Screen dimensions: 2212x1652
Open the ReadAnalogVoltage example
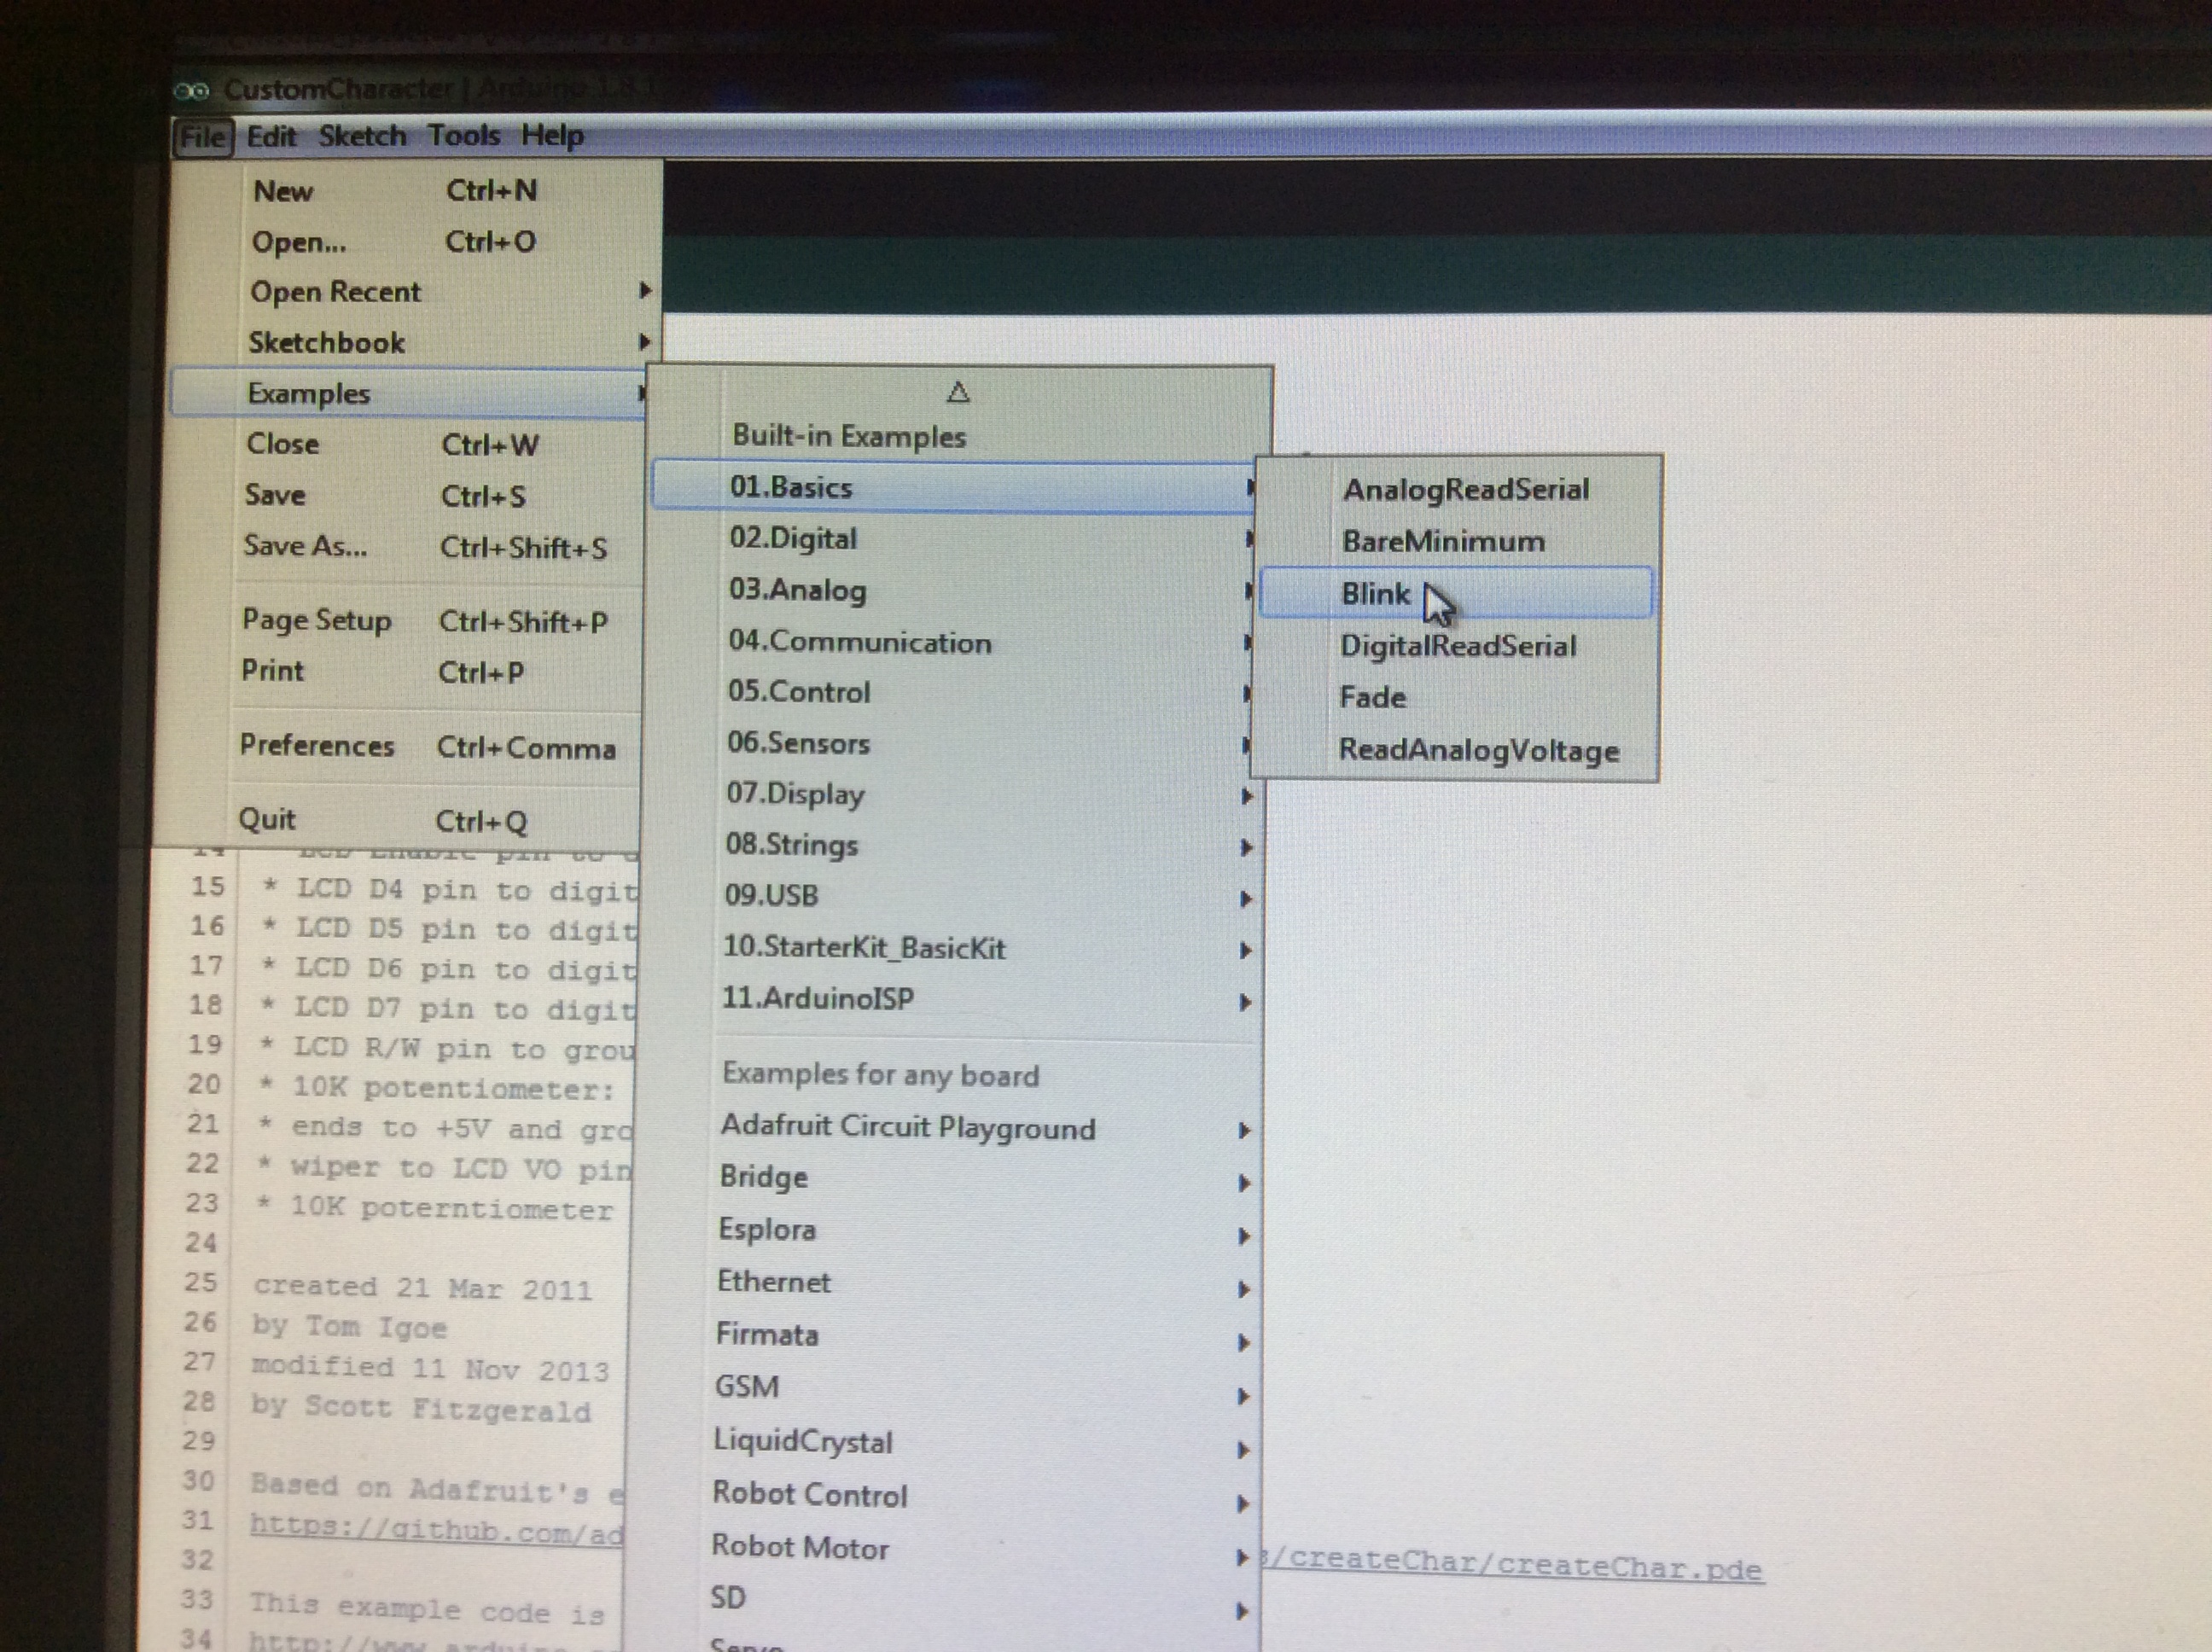pos(1456,750)
